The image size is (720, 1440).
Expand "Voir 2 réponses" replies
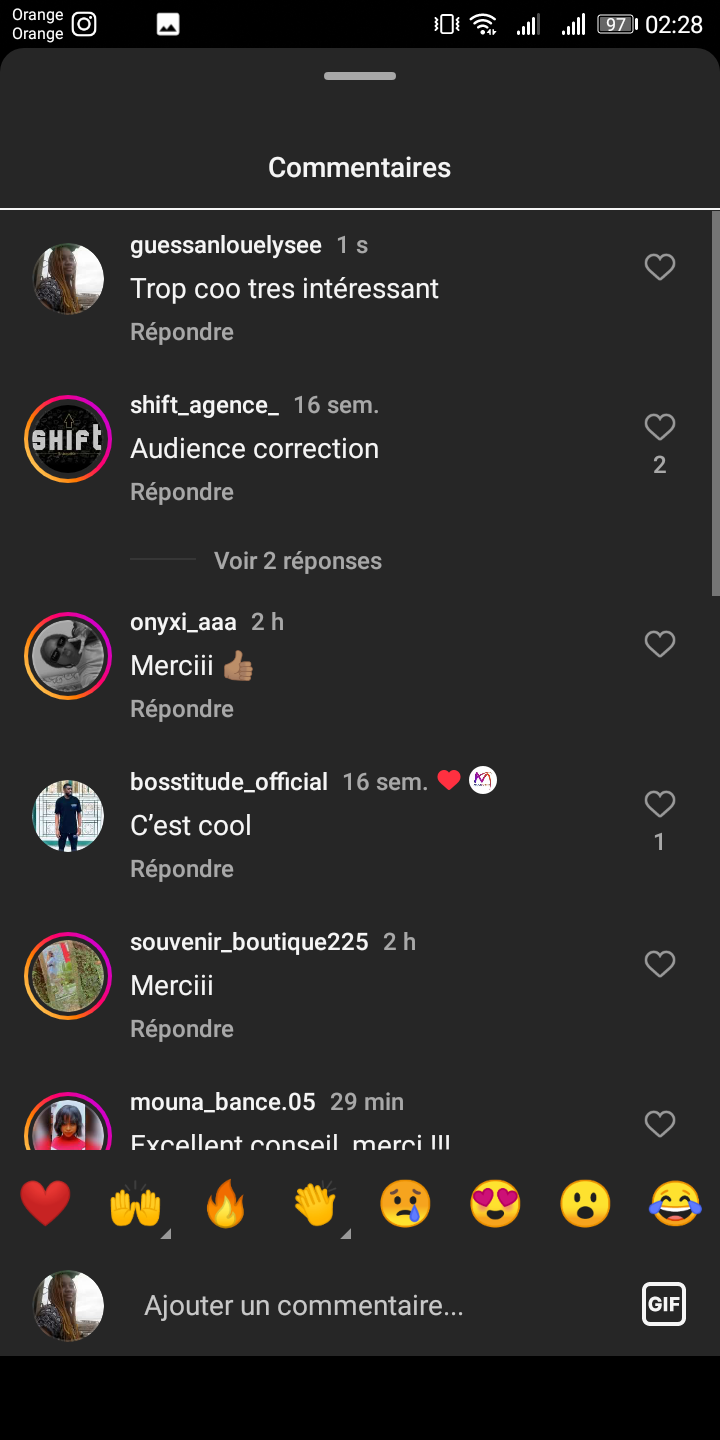click(x=297, y=561)
